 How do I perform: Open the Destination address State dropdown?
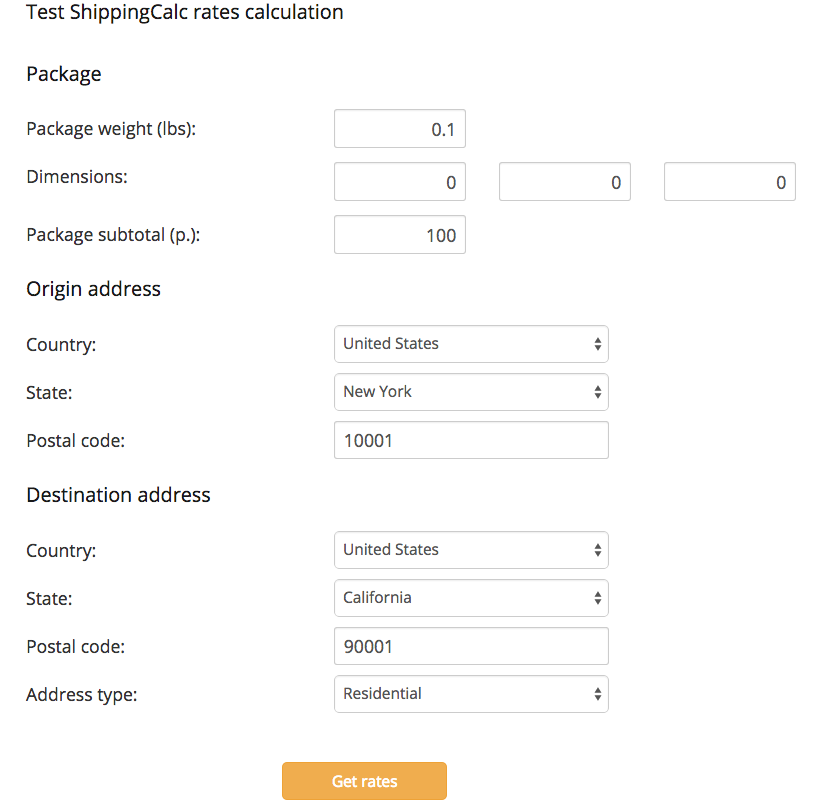tap(470, 598)
